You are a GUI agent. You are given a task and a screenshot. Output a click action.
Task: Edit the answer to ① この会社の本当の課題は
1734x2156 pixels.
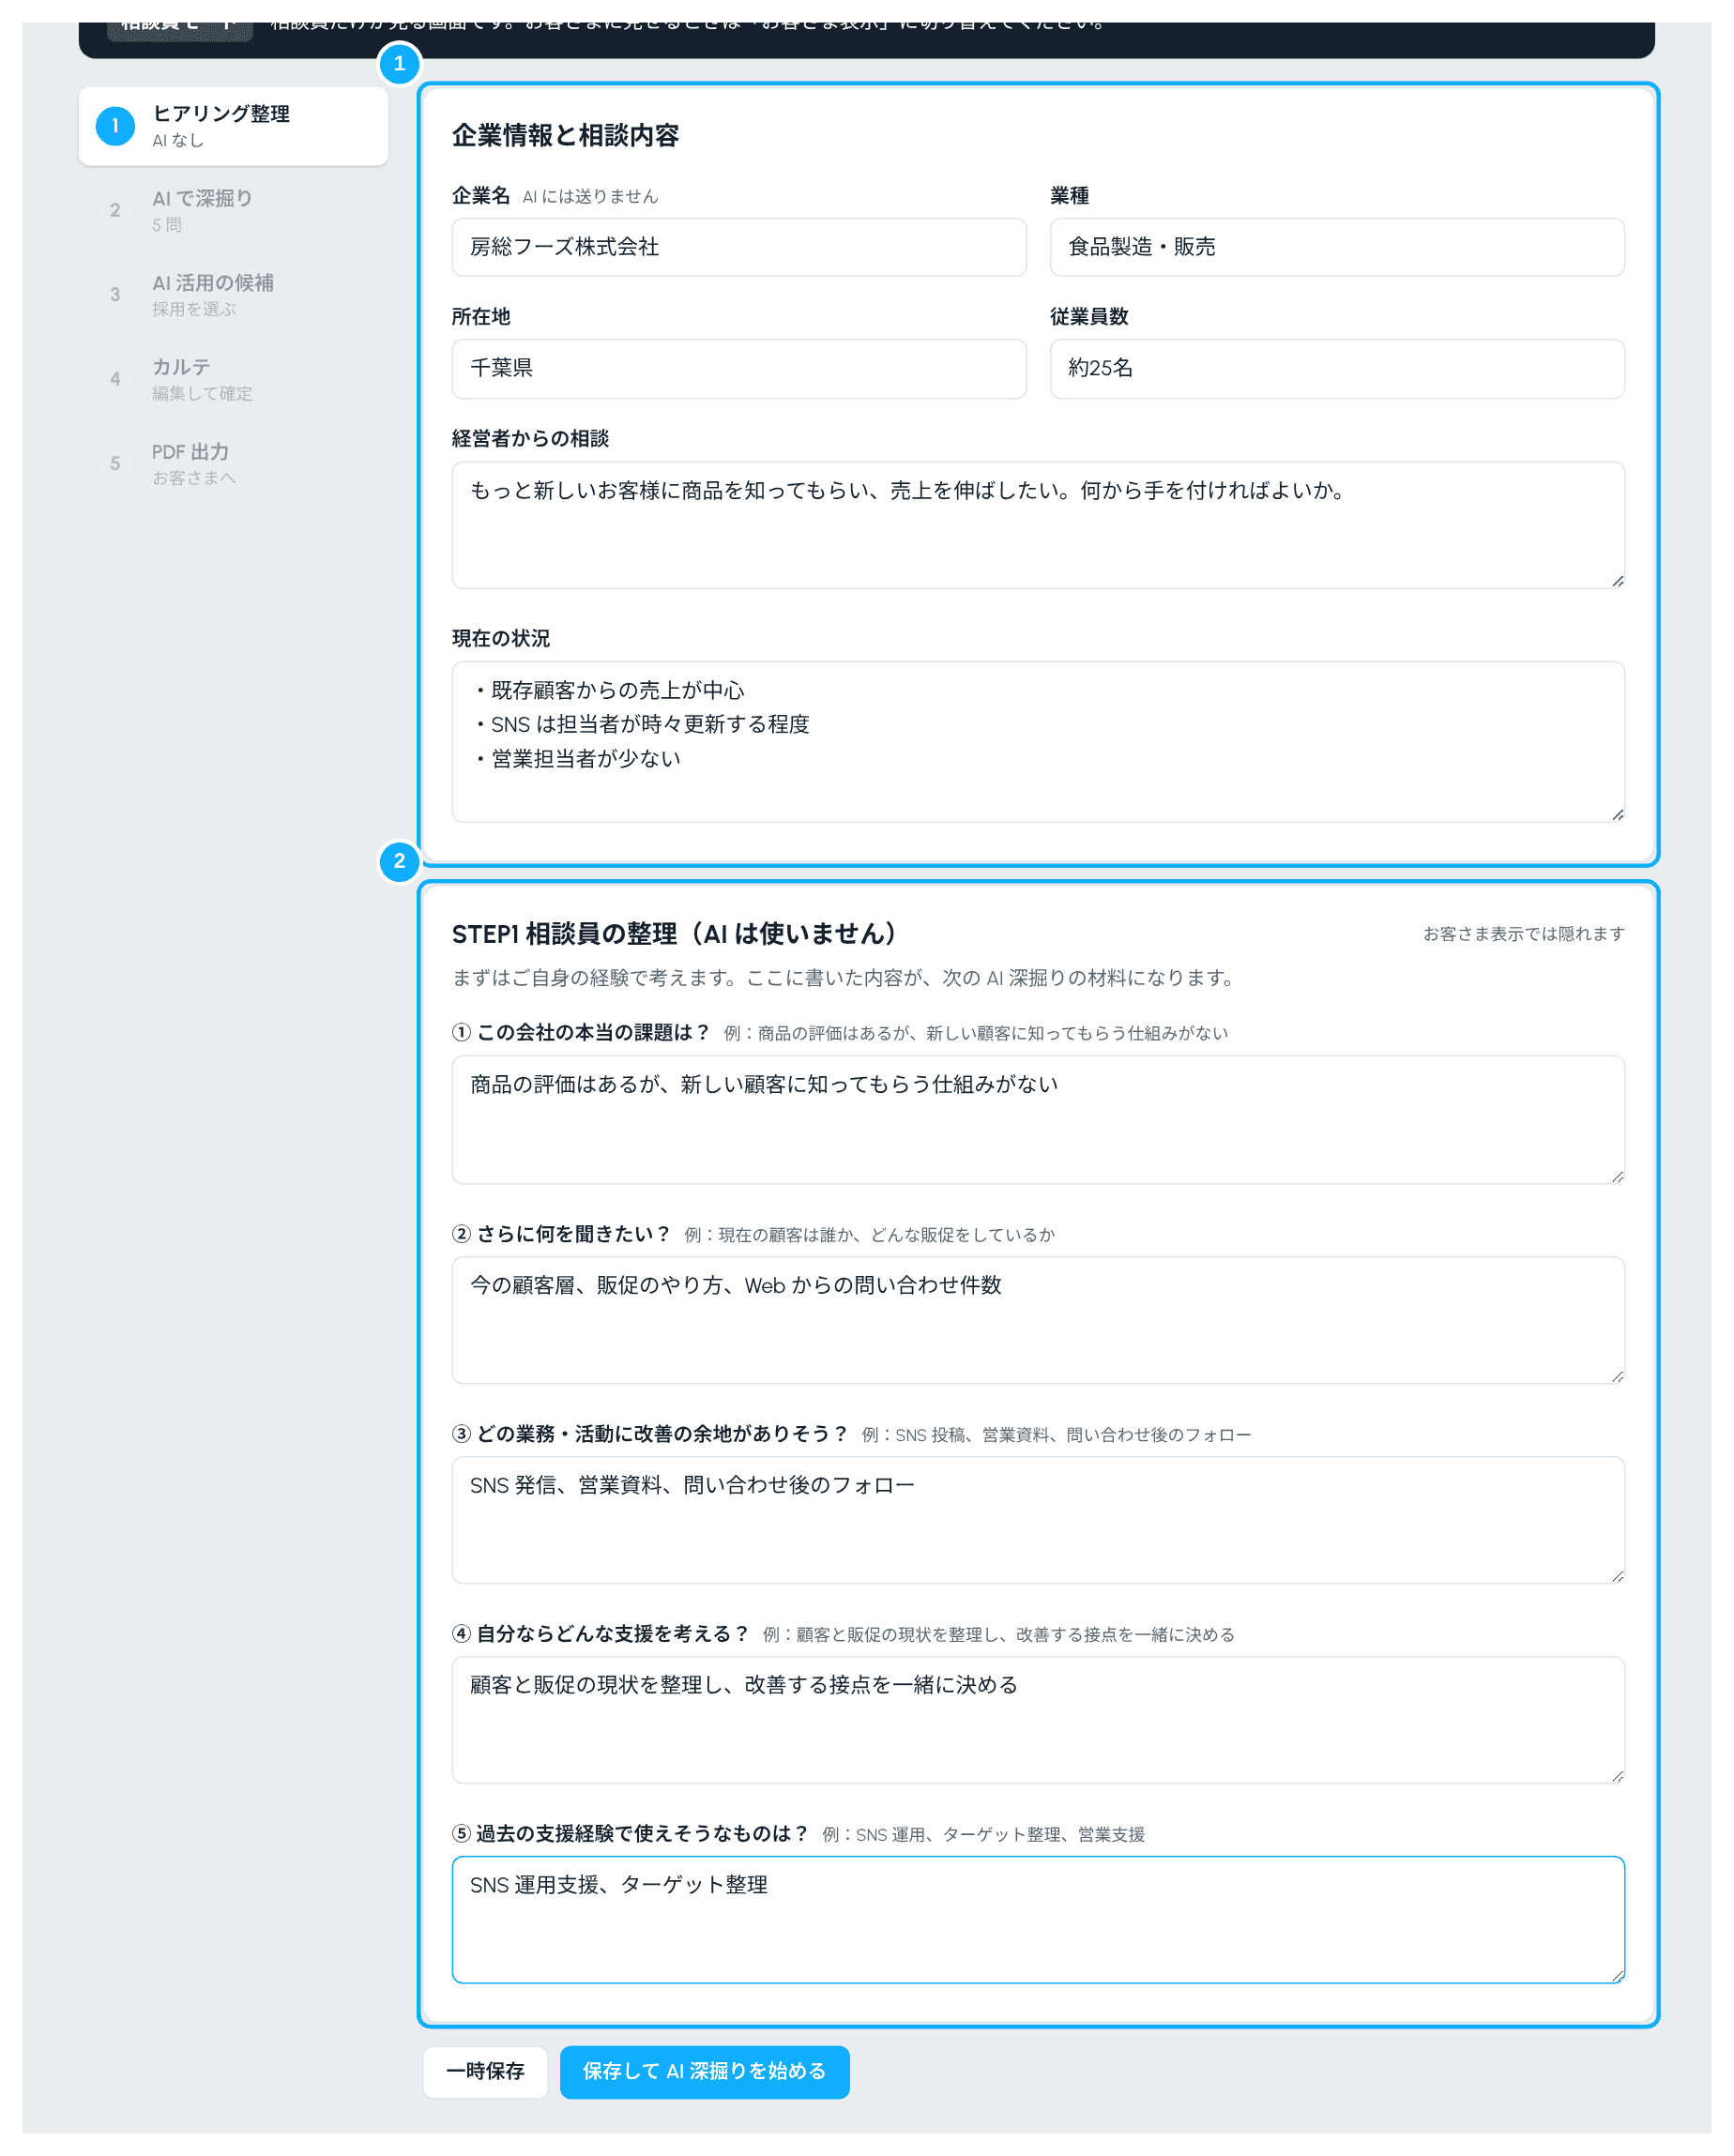tap(1038, 1120)
